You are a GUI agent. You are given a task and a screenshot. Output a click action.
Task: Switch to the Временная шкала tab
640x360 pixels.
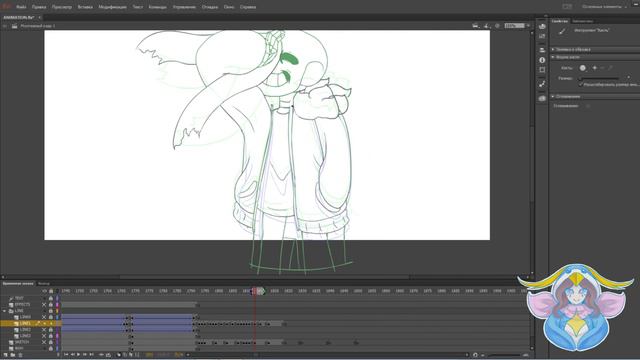(x=18, y=283)
